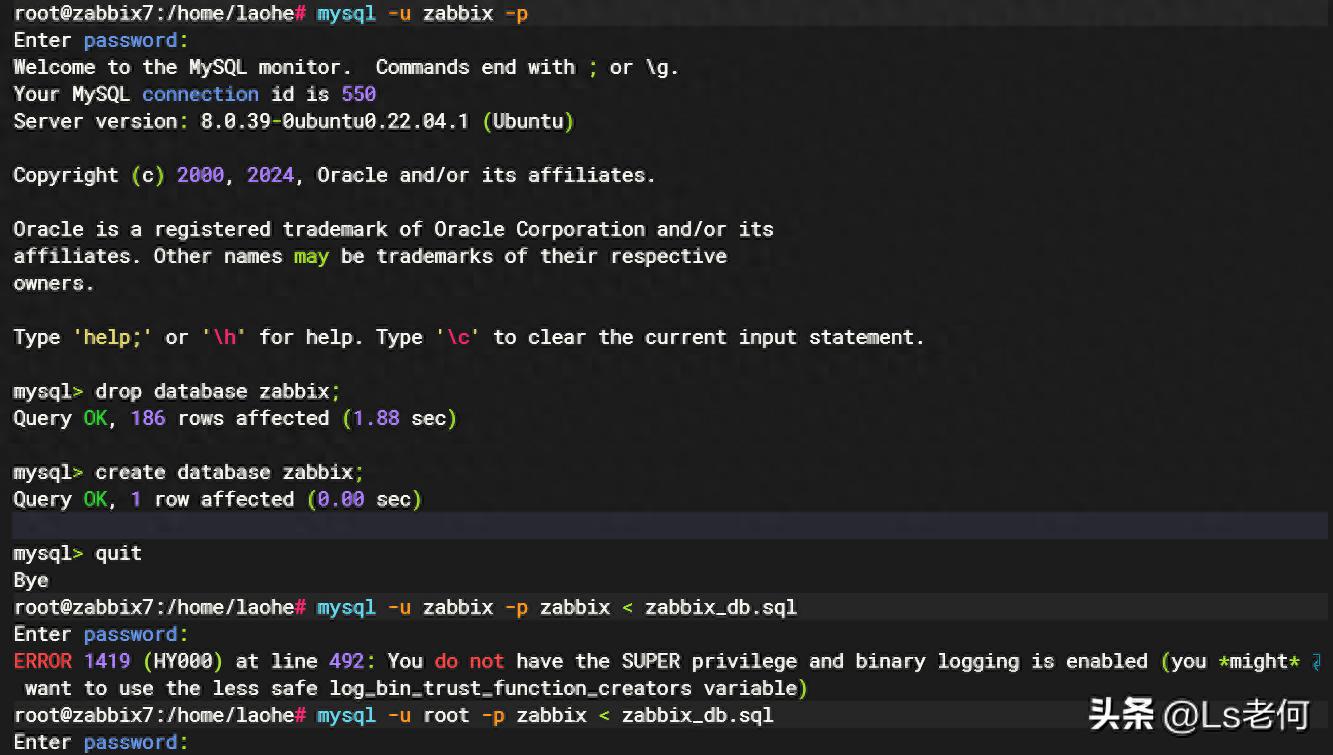Click the 'create database zabbix;' statement

point(230,472)
